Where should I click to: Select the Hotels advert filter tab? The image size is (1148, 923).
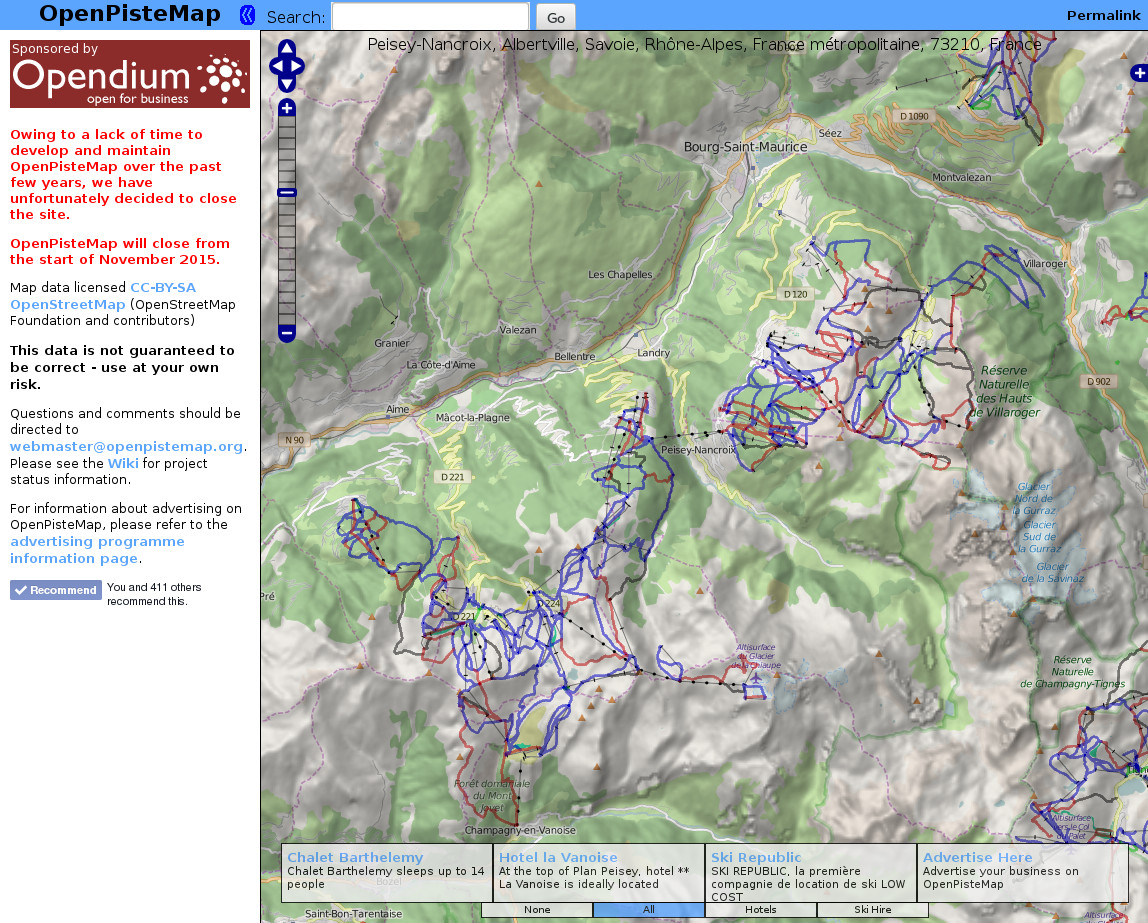[x=761, y=910]
